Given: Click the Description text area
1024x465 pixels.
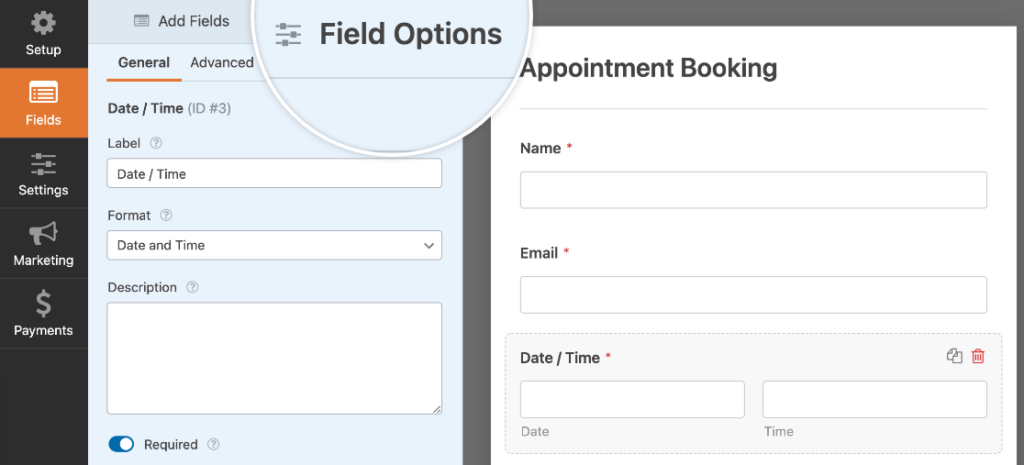Looking at the screenshot, I should point(274,358).
